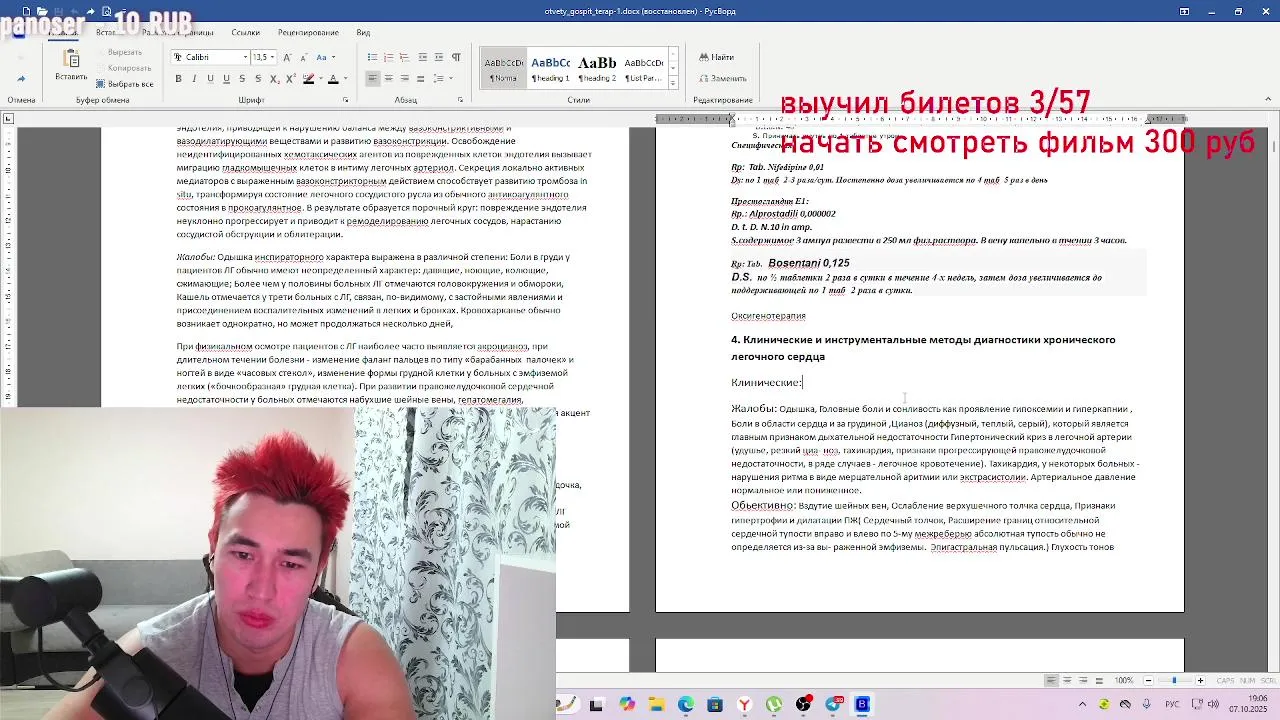Open ribbon display options icon in title bar
The height and width of the screenshot is (720, 1280).
[x=1184, y=11]
